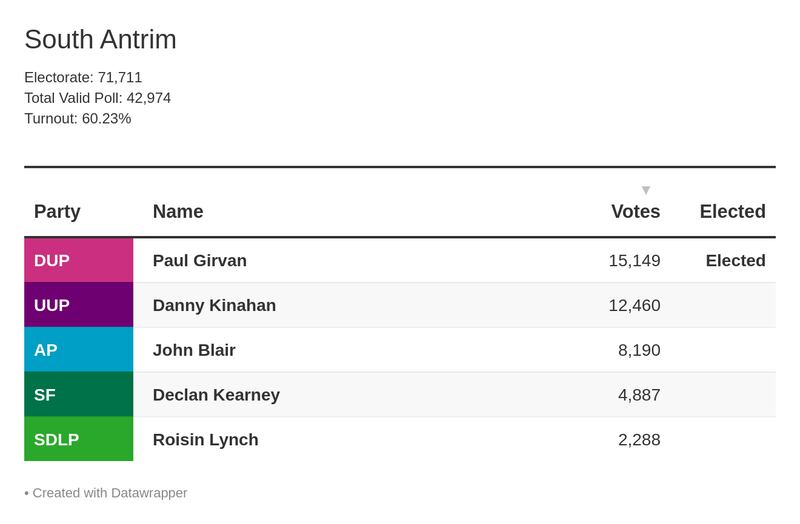Click the UUP purple party cell
800x524 pixels.
point(78,305)
